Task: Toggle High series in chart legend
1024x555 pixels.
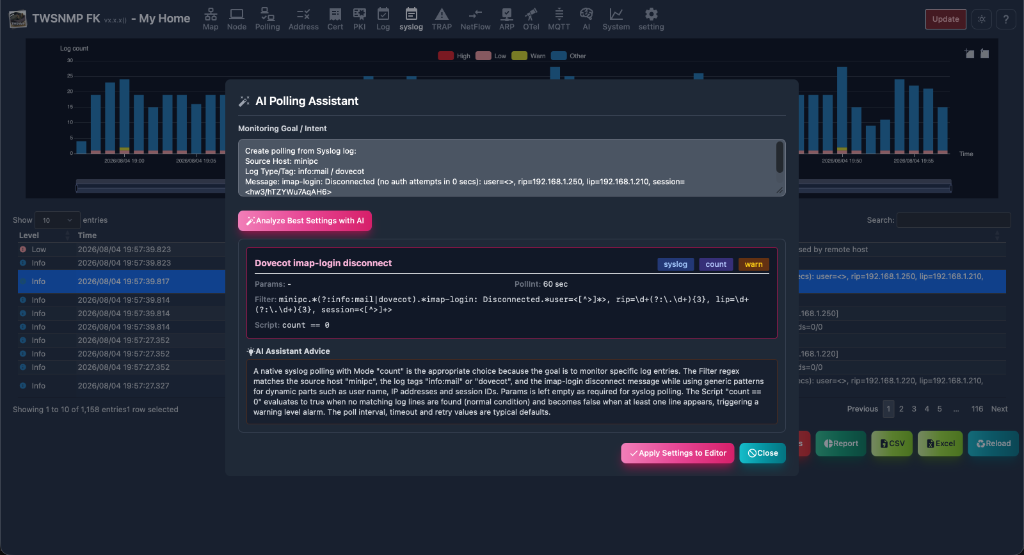Action: (x=454, y=56)
